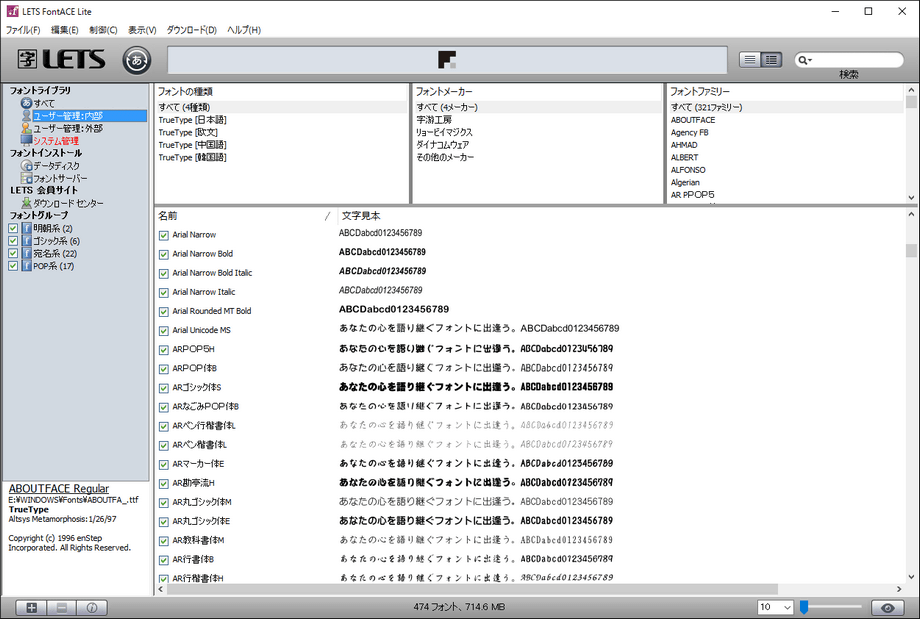
Task: Uncheck Arial Unicode MS checkbox
Action: [164, 331]
